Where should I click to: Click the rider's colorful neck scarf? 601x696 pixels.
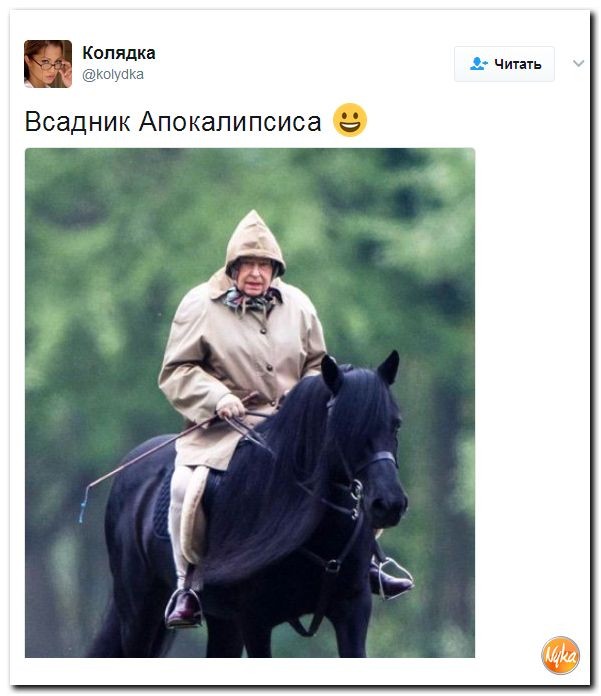[249, 301]
